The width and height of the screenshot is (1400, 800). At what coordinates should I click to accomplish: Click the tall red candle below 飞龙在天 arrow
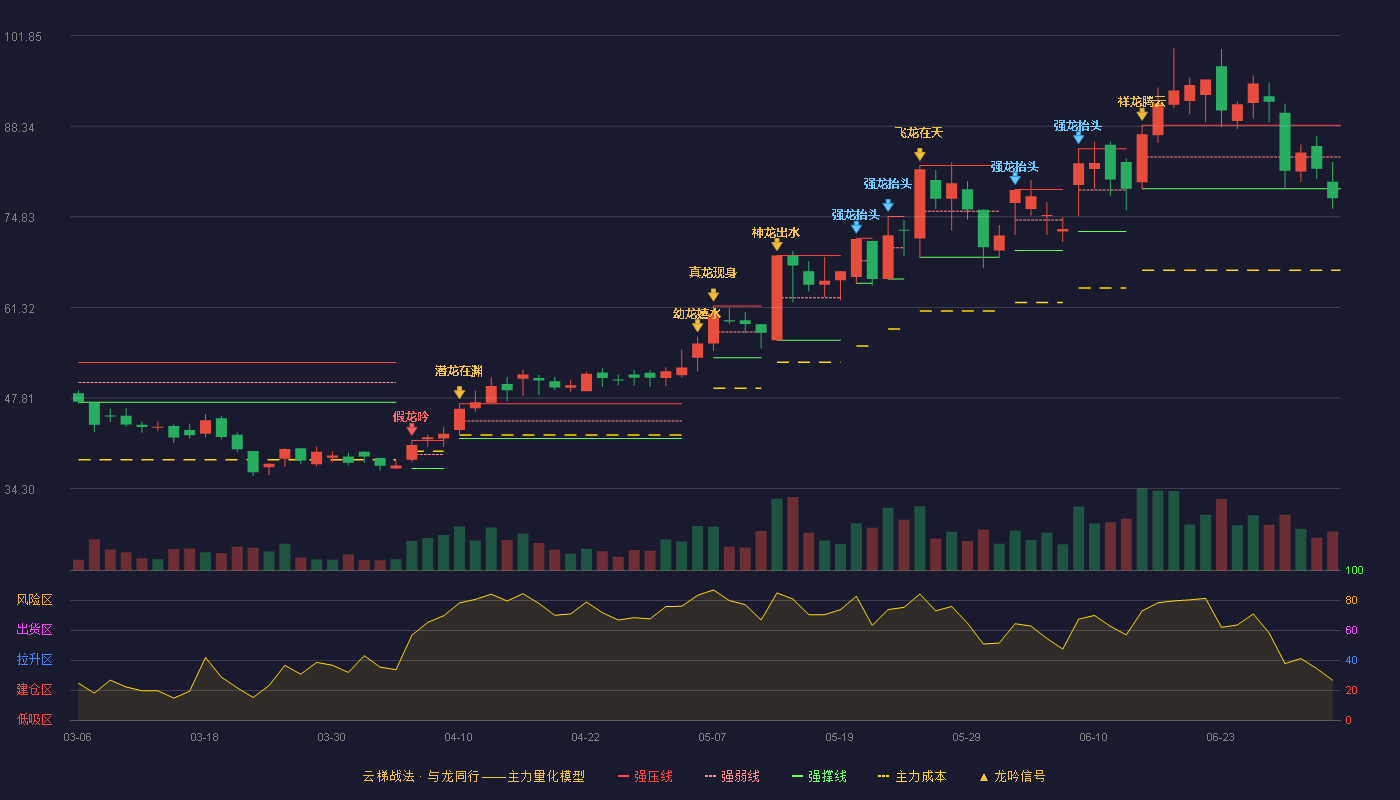click(920, 204)
